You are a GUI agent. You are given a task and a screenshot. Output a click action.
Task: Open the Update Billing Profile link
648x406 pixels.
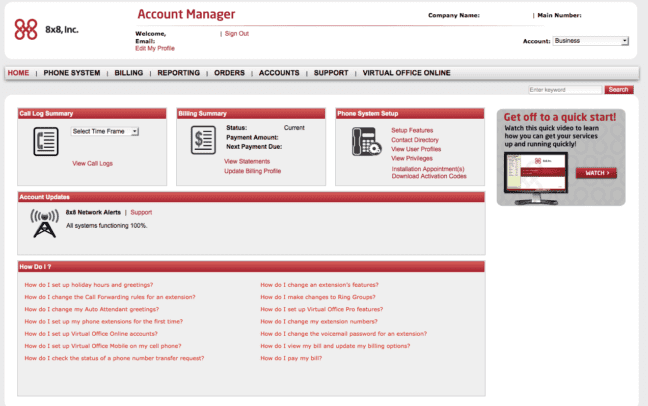tap(253, 171)
